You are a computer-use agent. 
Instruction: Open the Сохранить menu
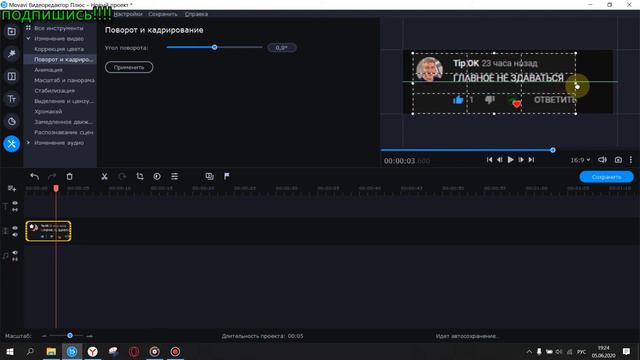click(162, 14)
